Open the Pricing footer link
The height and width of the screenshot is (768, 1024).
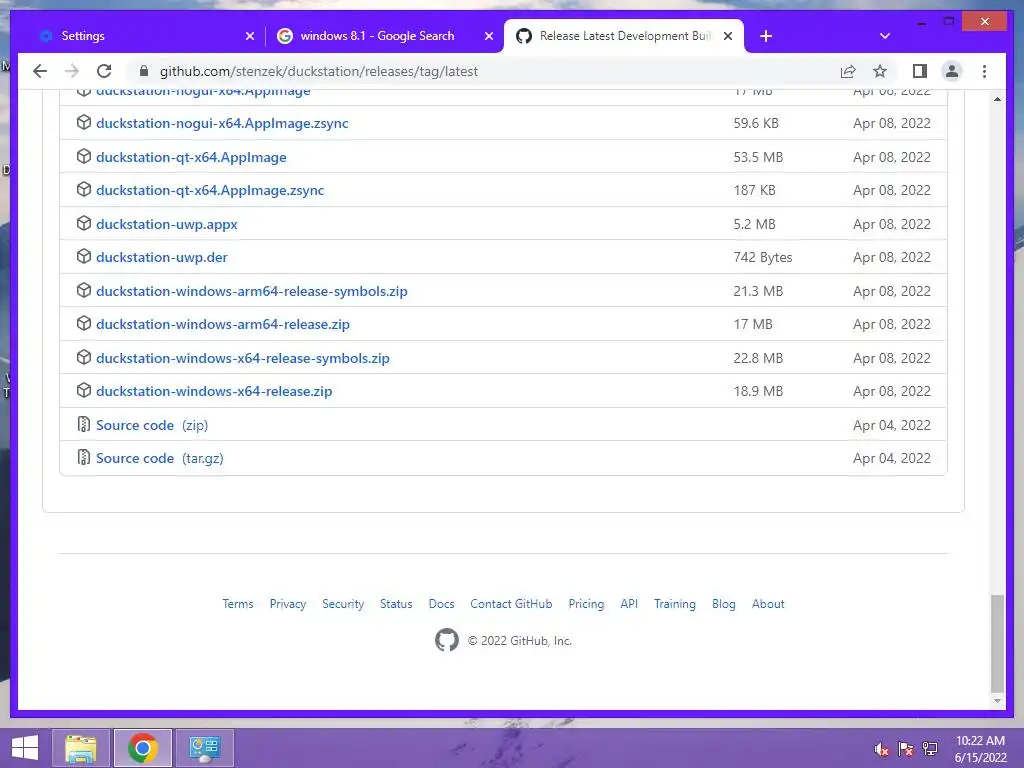(586, 604)
